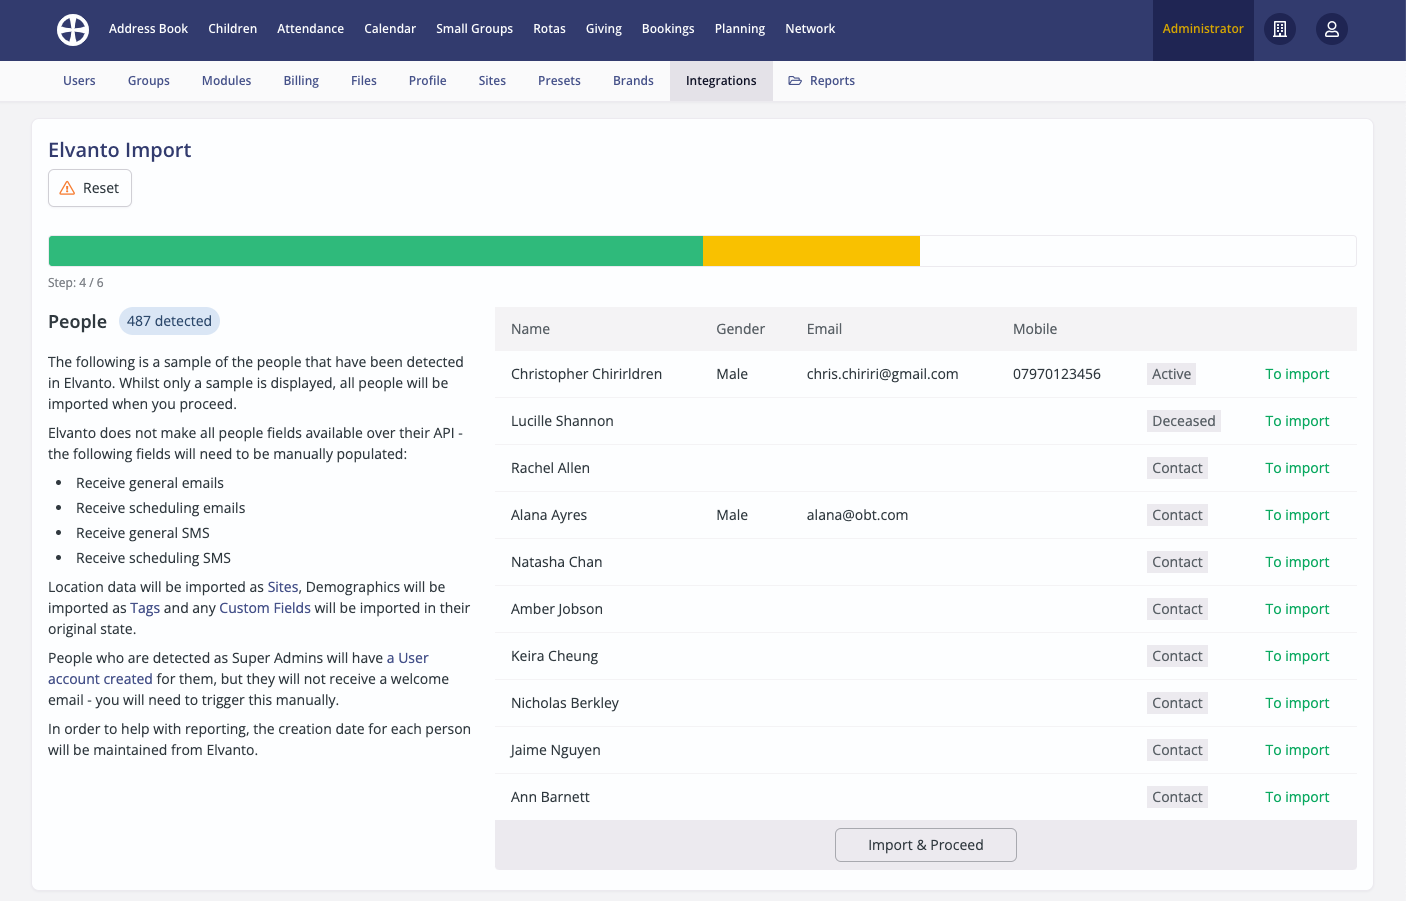Select Amber Jobson name

tap(557, 609)
